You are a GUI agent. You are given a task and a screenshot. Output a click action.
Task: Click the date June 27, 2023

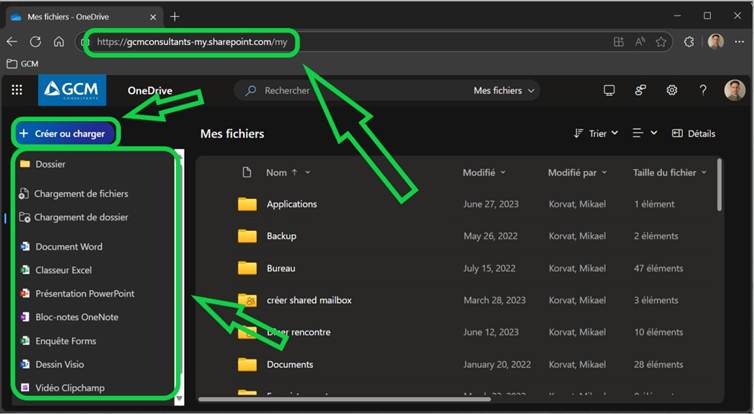(491, 204)
